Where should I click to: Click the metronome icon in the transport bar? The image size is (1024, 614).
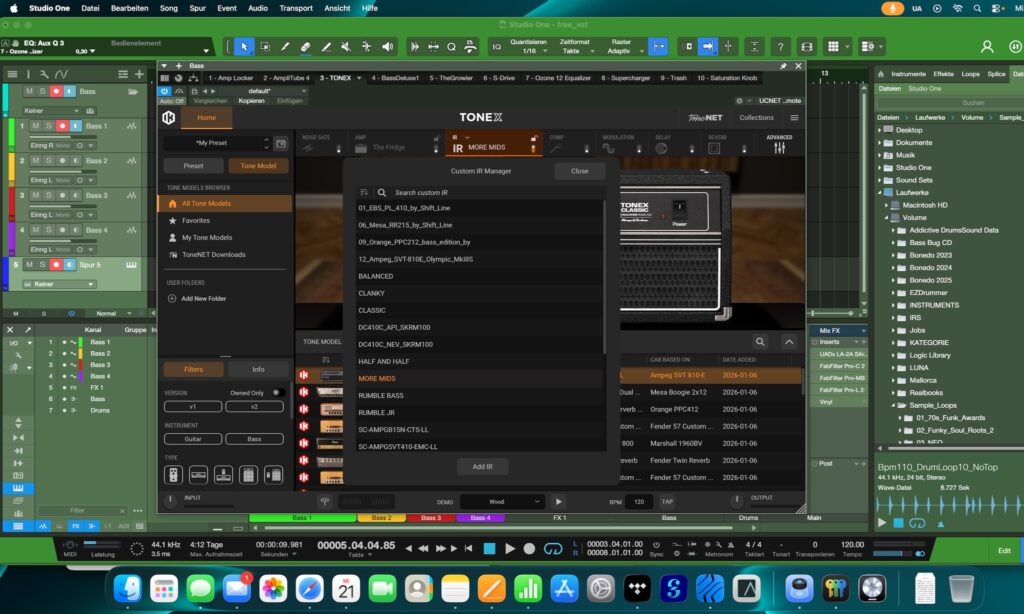730,545
